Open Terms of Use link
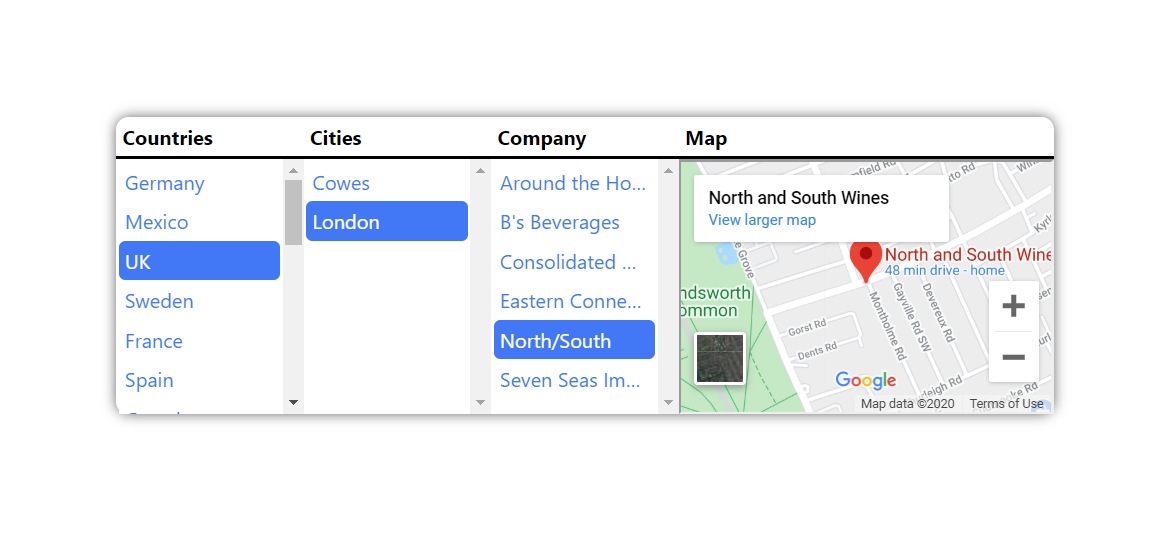Screen dimensions: 1160x552 coord(1006,404)
